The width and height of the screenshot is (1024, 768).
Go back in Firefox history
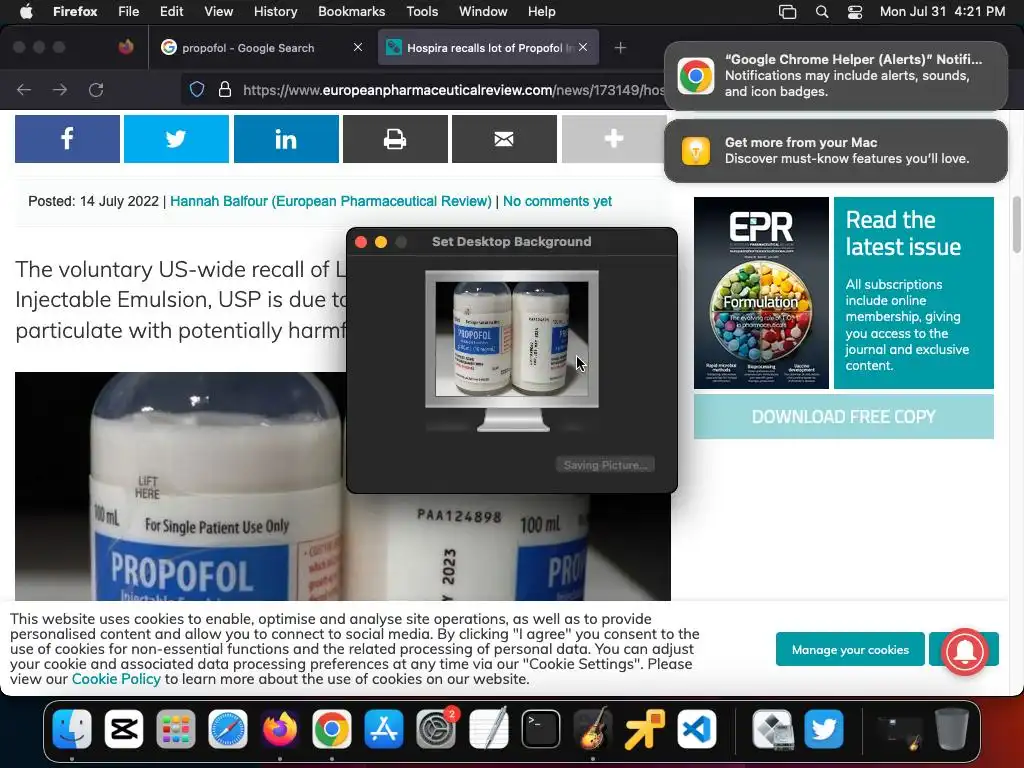(x=24, y=89)
